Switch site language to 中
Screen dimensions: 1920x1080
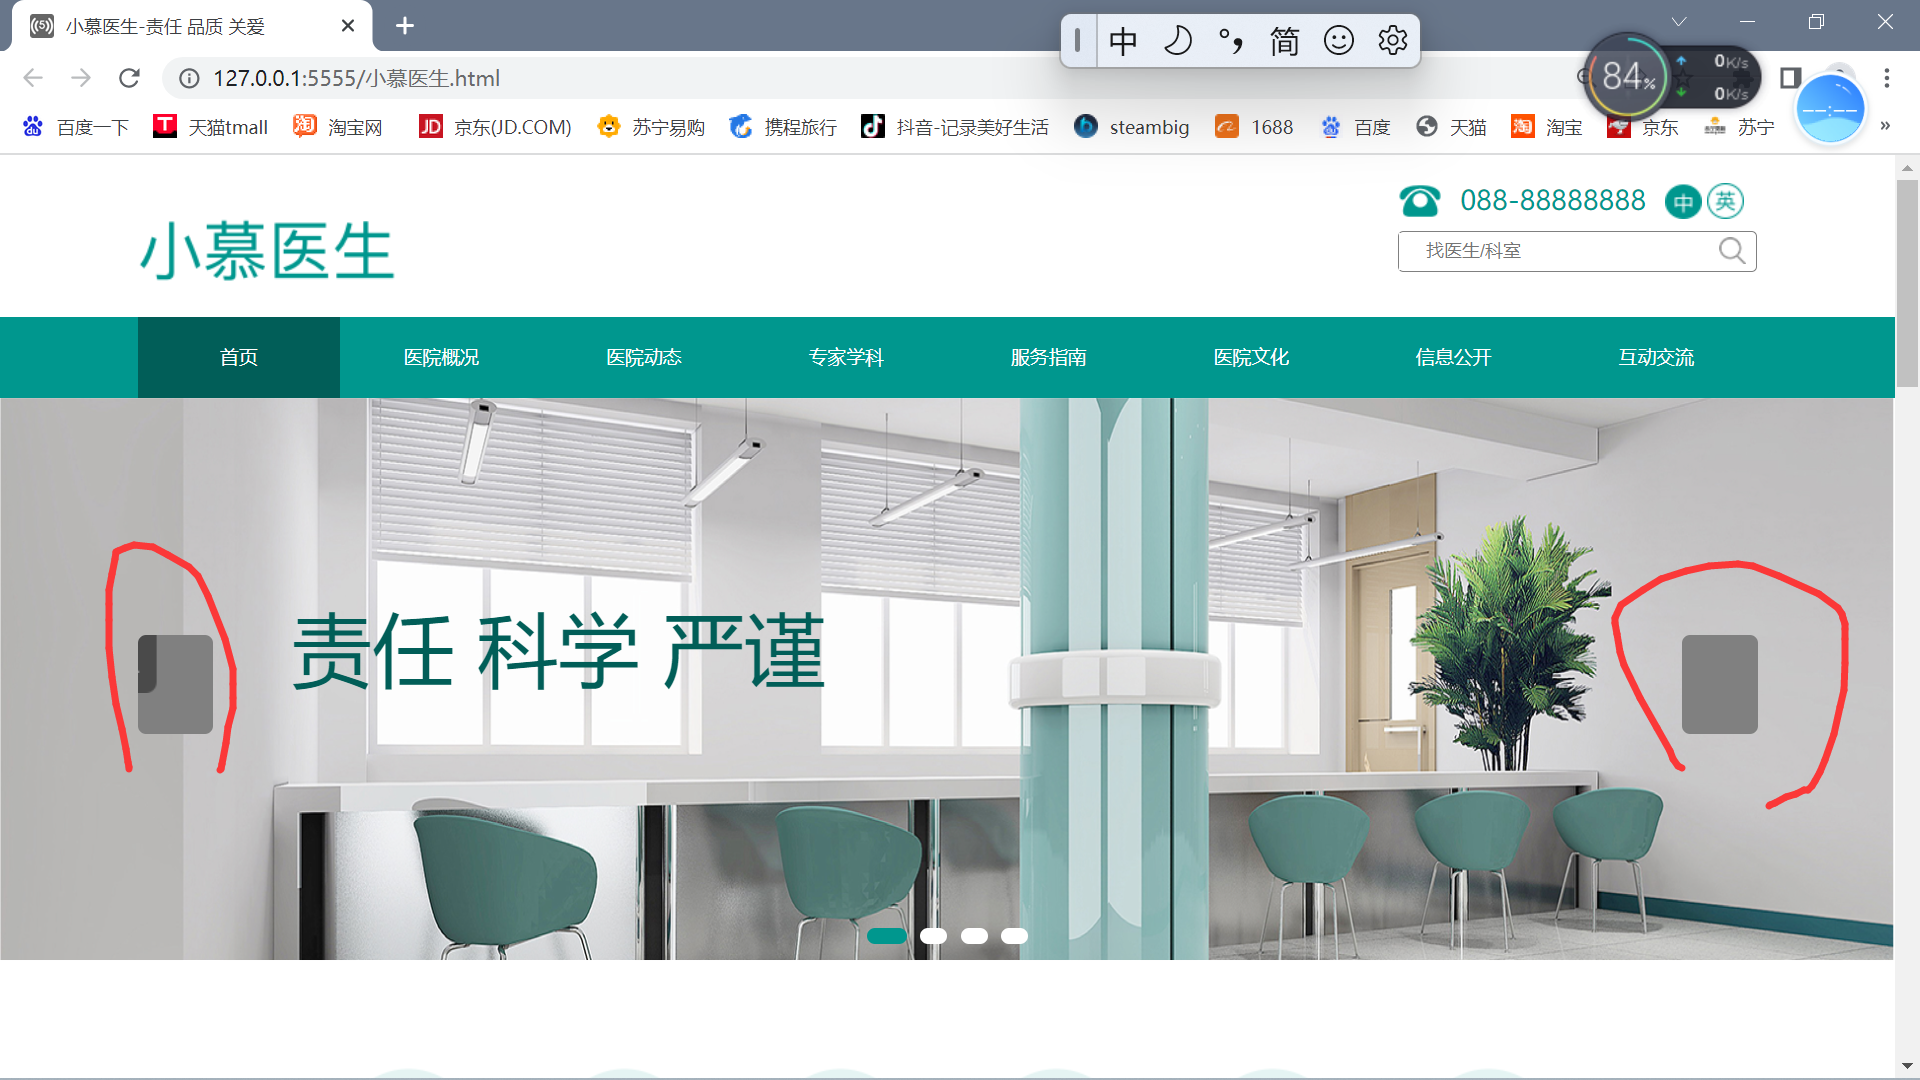click(1683, 202)
